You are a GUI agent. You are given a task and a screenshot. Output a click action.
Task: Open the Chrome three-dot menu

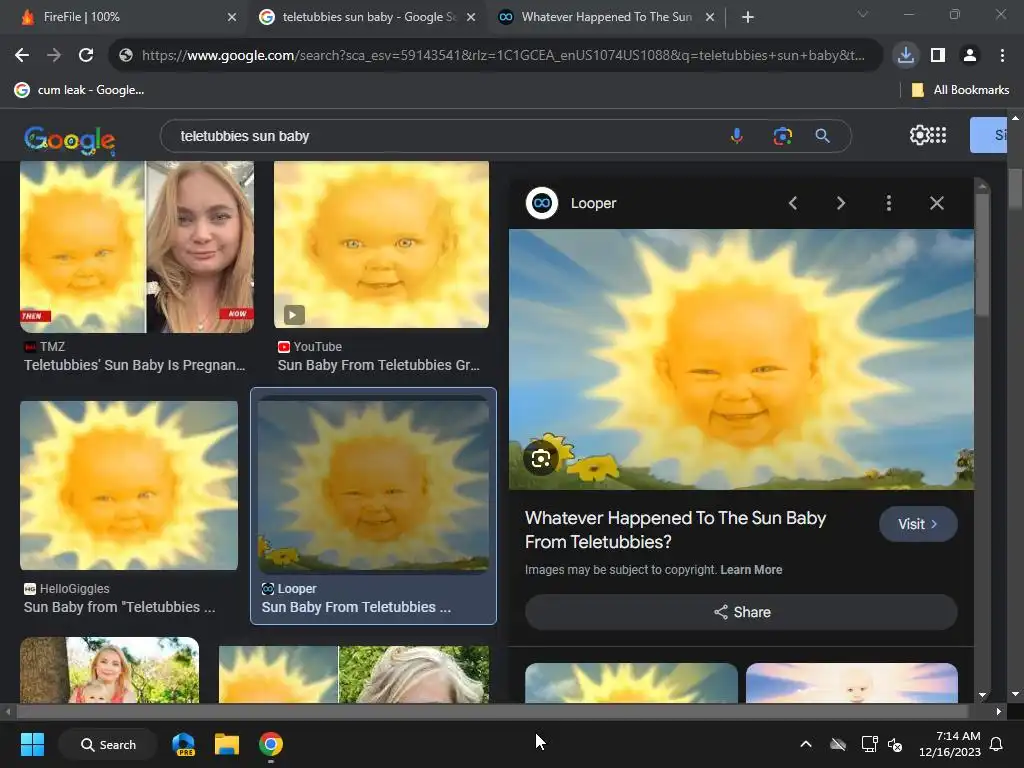coord(1002,56)
